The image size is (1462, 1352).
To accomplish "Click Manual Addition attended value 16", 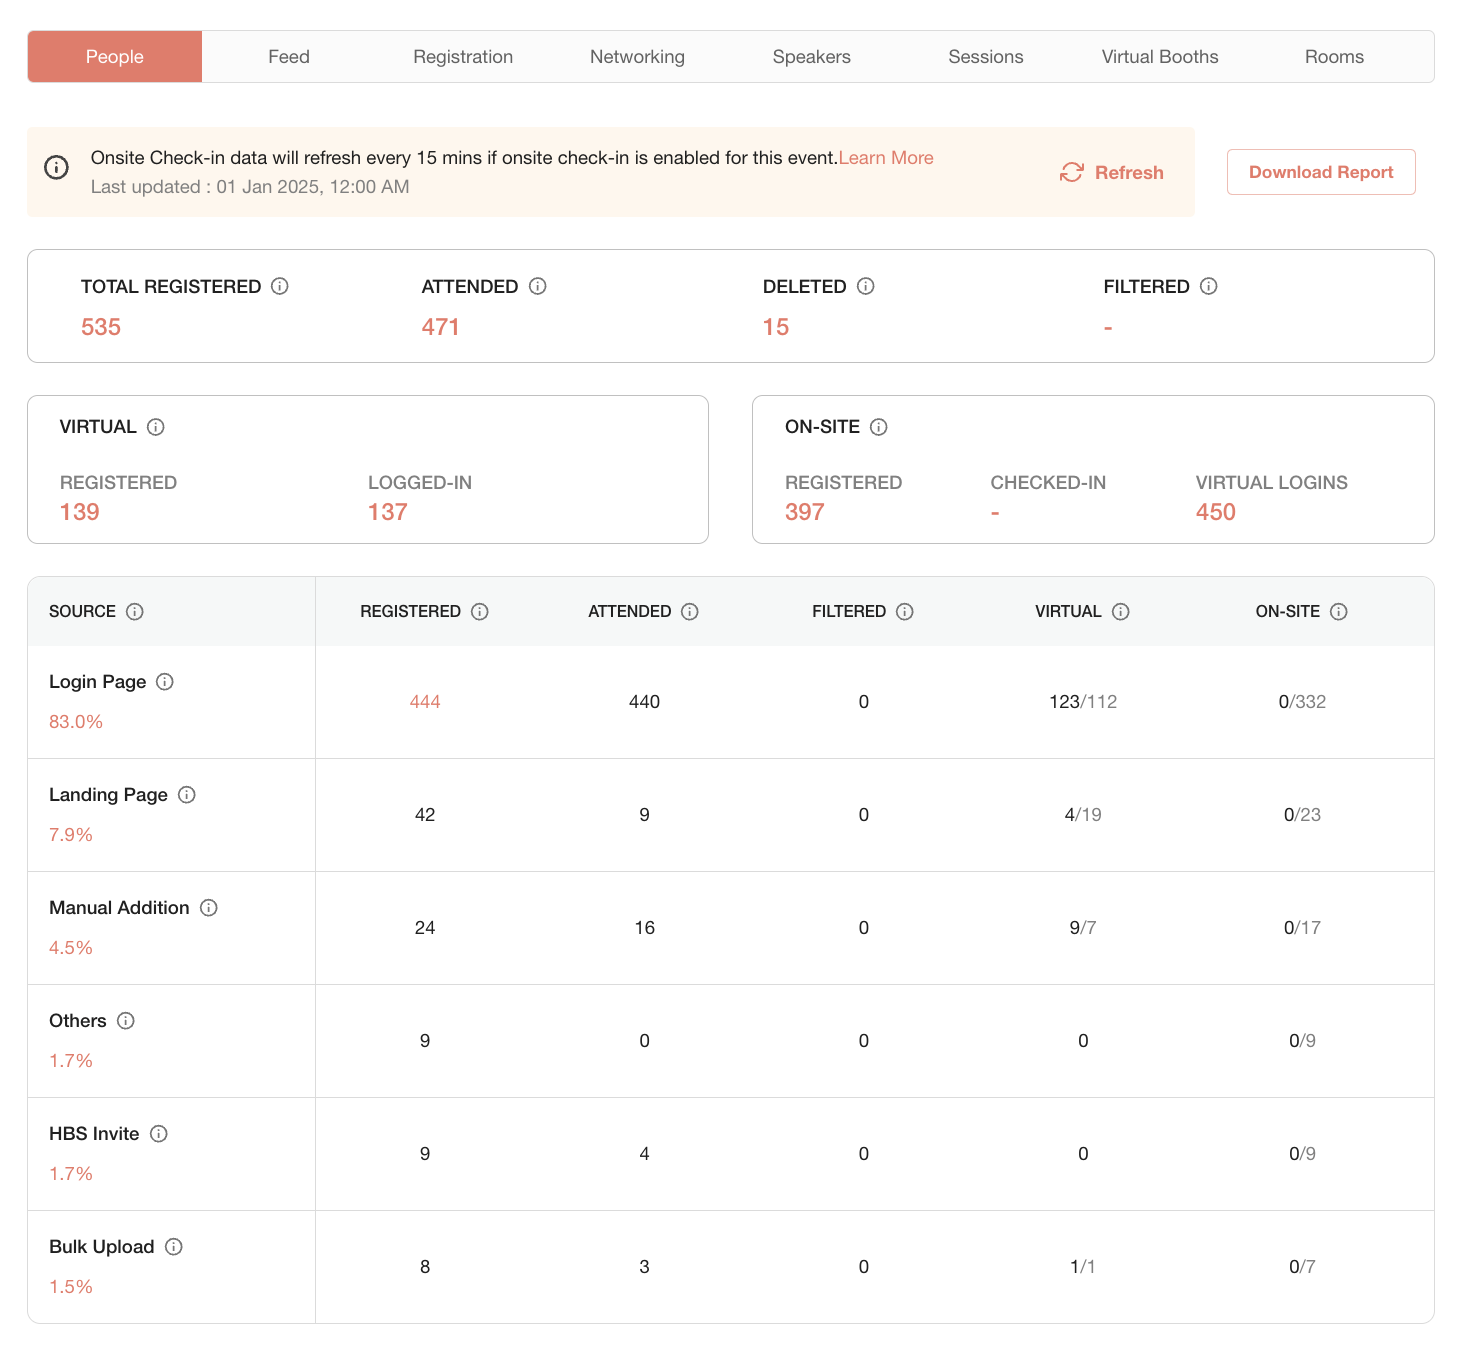I will (x=644, y=928).
